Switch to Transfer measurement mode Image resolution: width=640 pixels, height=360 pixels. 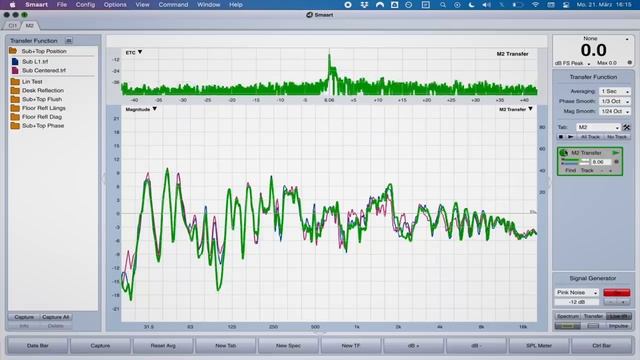click(x=593, y=316)
